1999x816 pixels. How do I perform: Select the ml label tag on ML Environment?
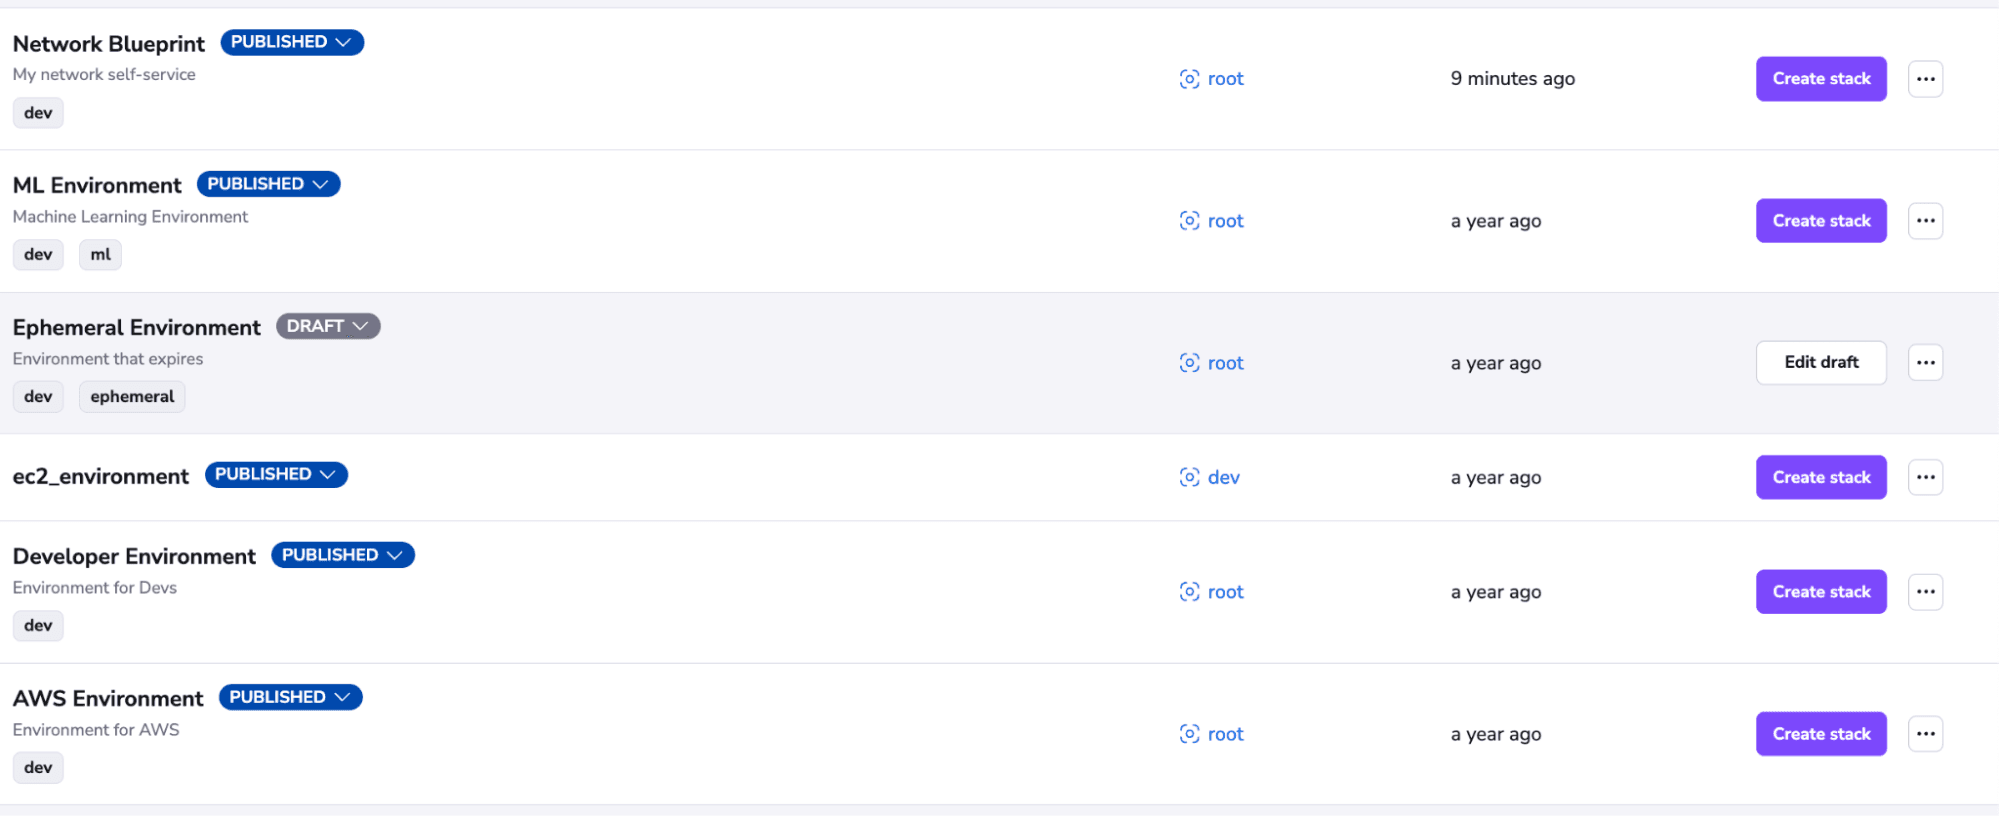(x=100, y=255)
